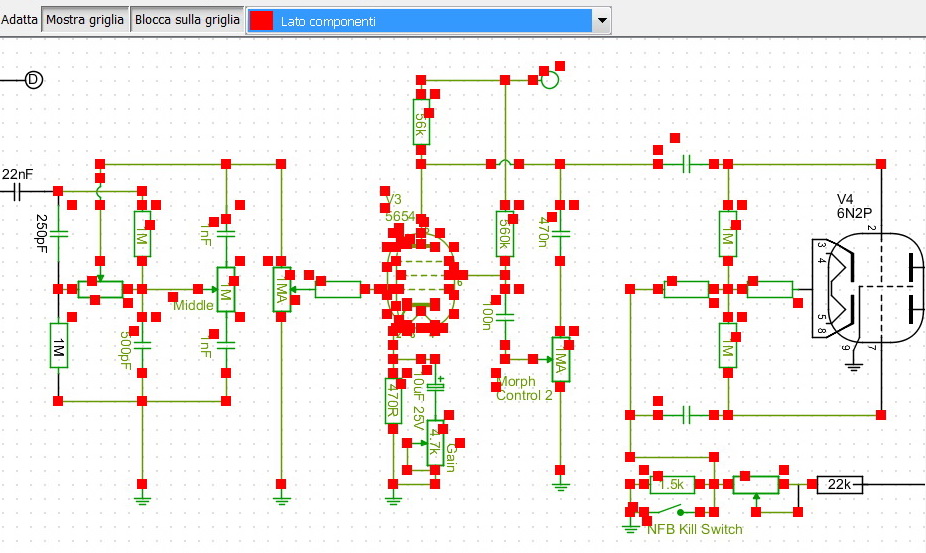Toggle Blocca sulla griglia snapping
Screen dimensions: 926x553
pos(188,20)
